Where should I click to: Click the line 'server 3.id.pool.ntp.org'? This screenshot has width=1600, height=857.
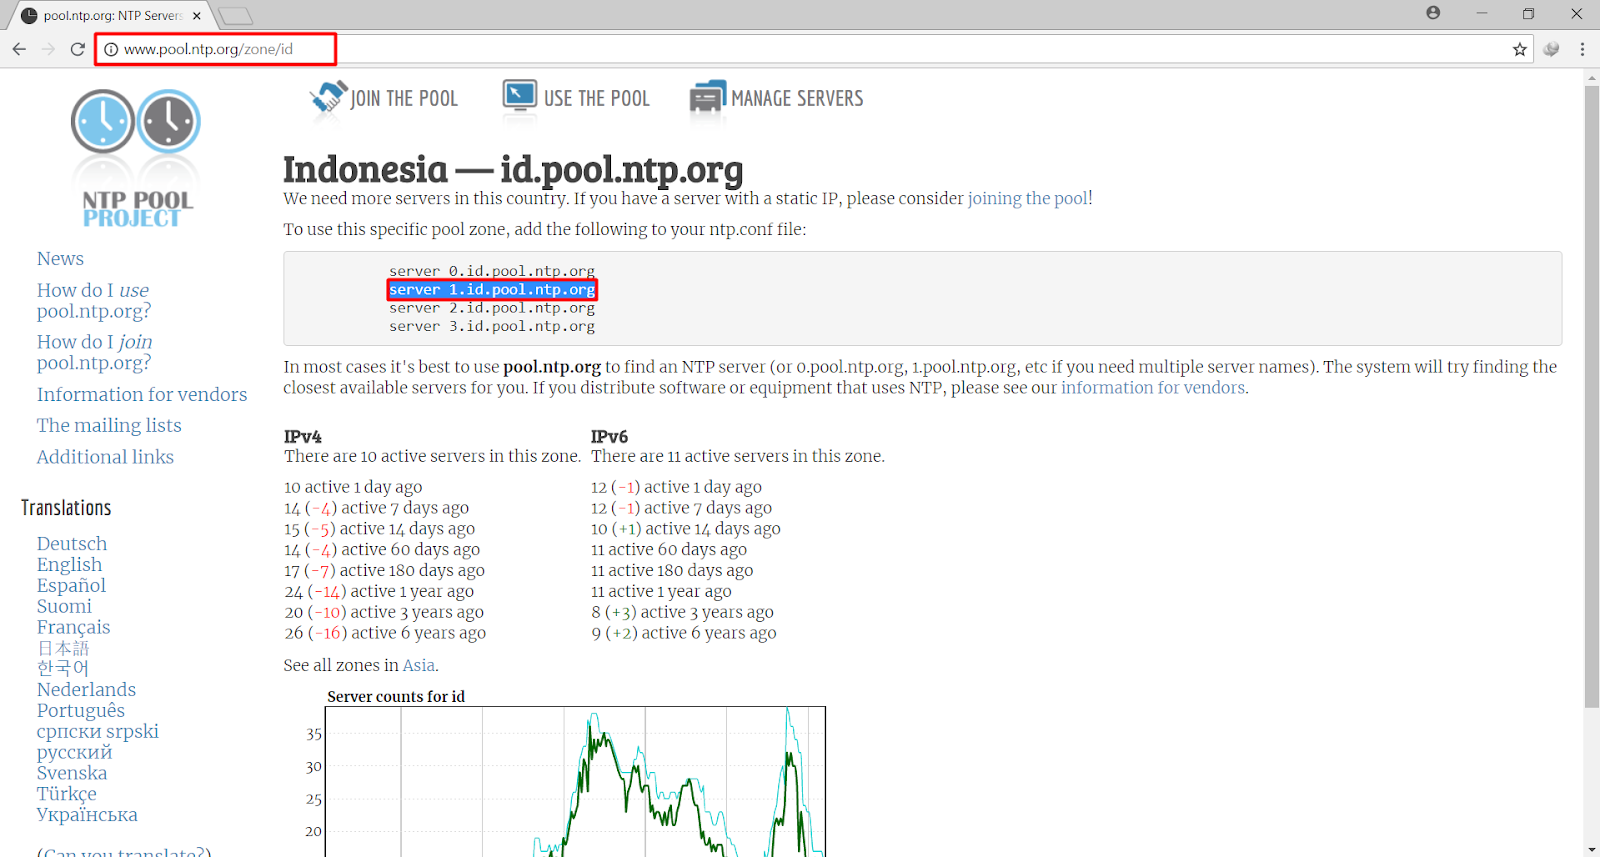coord(492,326)
